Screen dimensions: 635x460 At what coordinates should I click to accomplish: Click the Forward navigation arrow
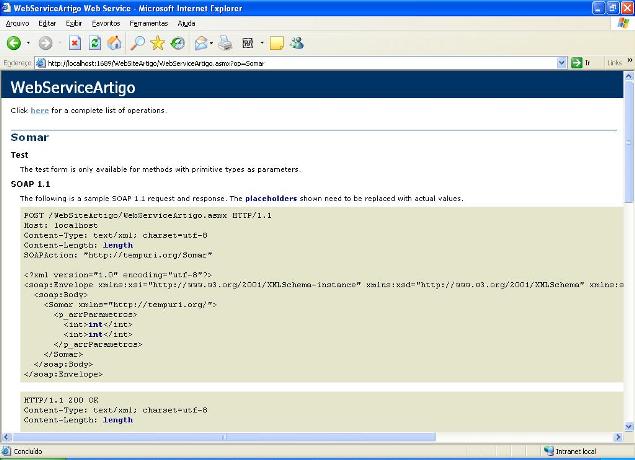point(46,43)
